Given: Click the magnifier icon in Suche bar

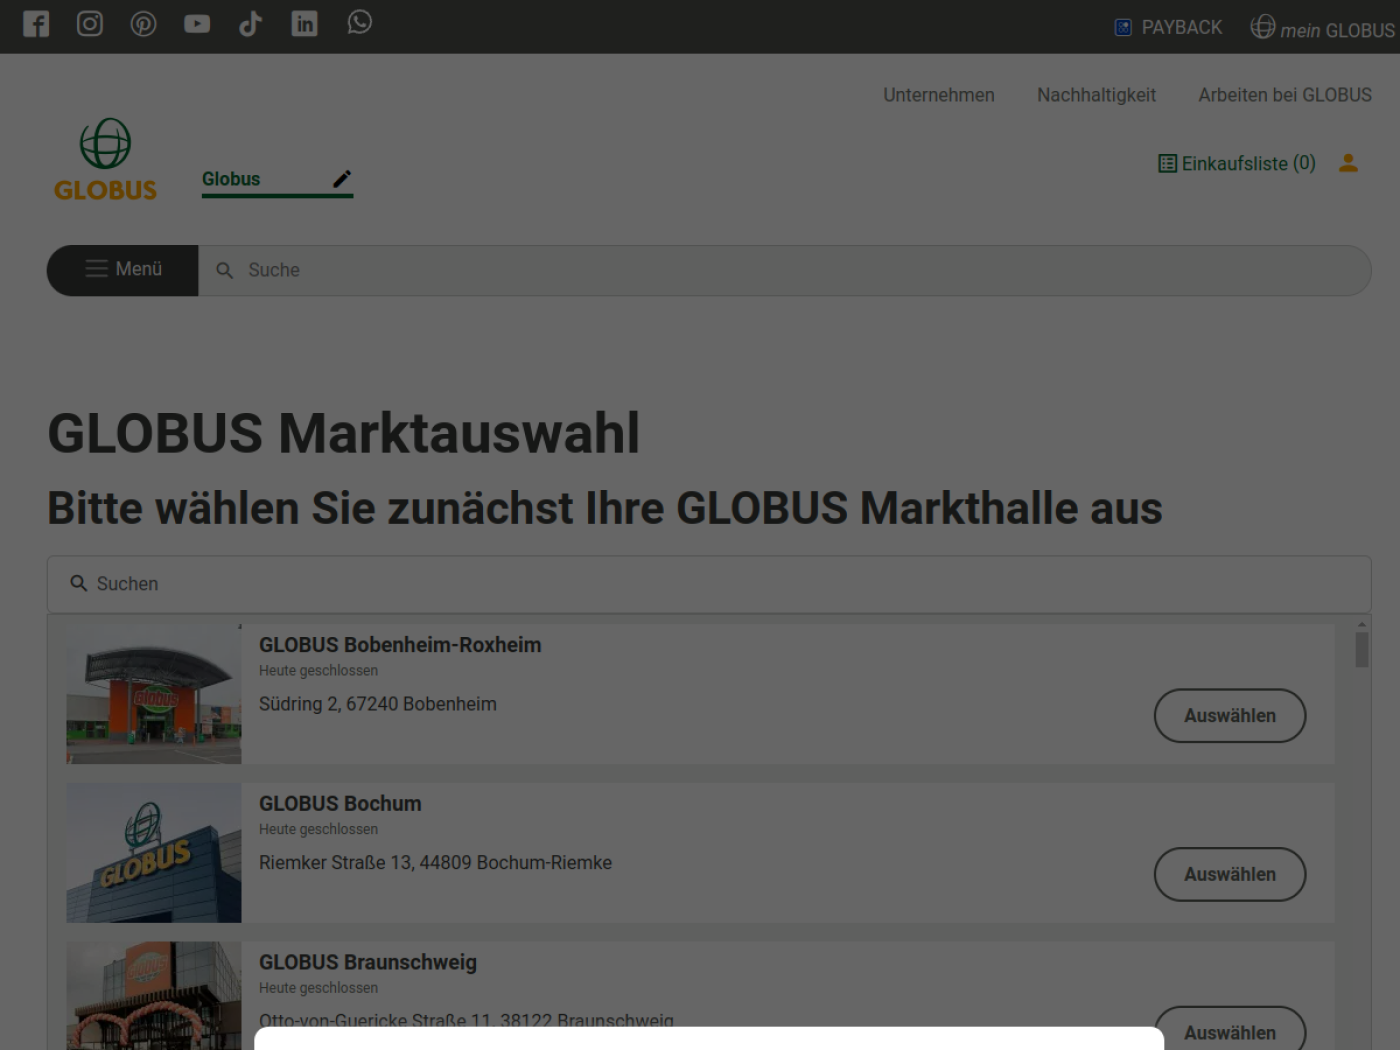Looking at the screenshot, I should pos(225,270).
